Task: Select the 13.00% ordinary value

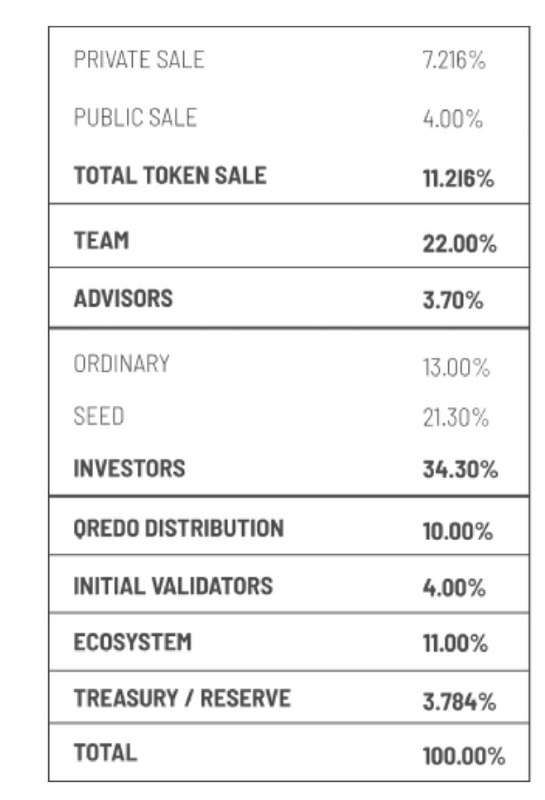Action: (456, 367)
